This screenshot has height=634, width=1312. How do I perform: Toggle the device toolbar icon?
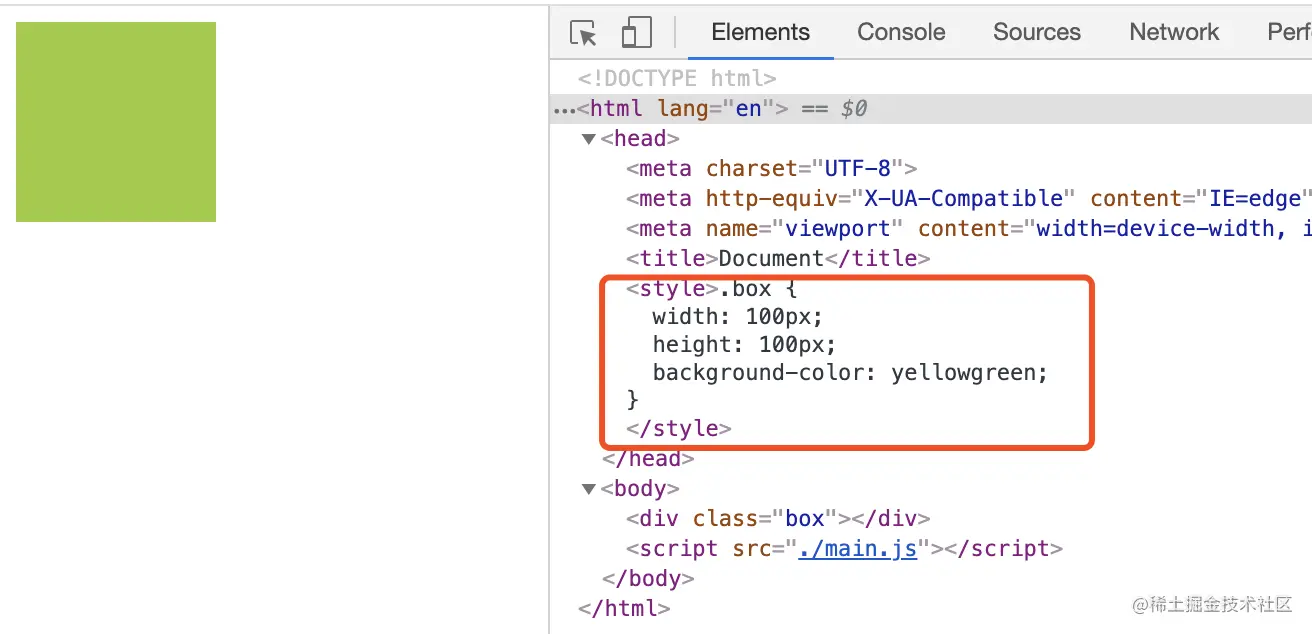636,32
